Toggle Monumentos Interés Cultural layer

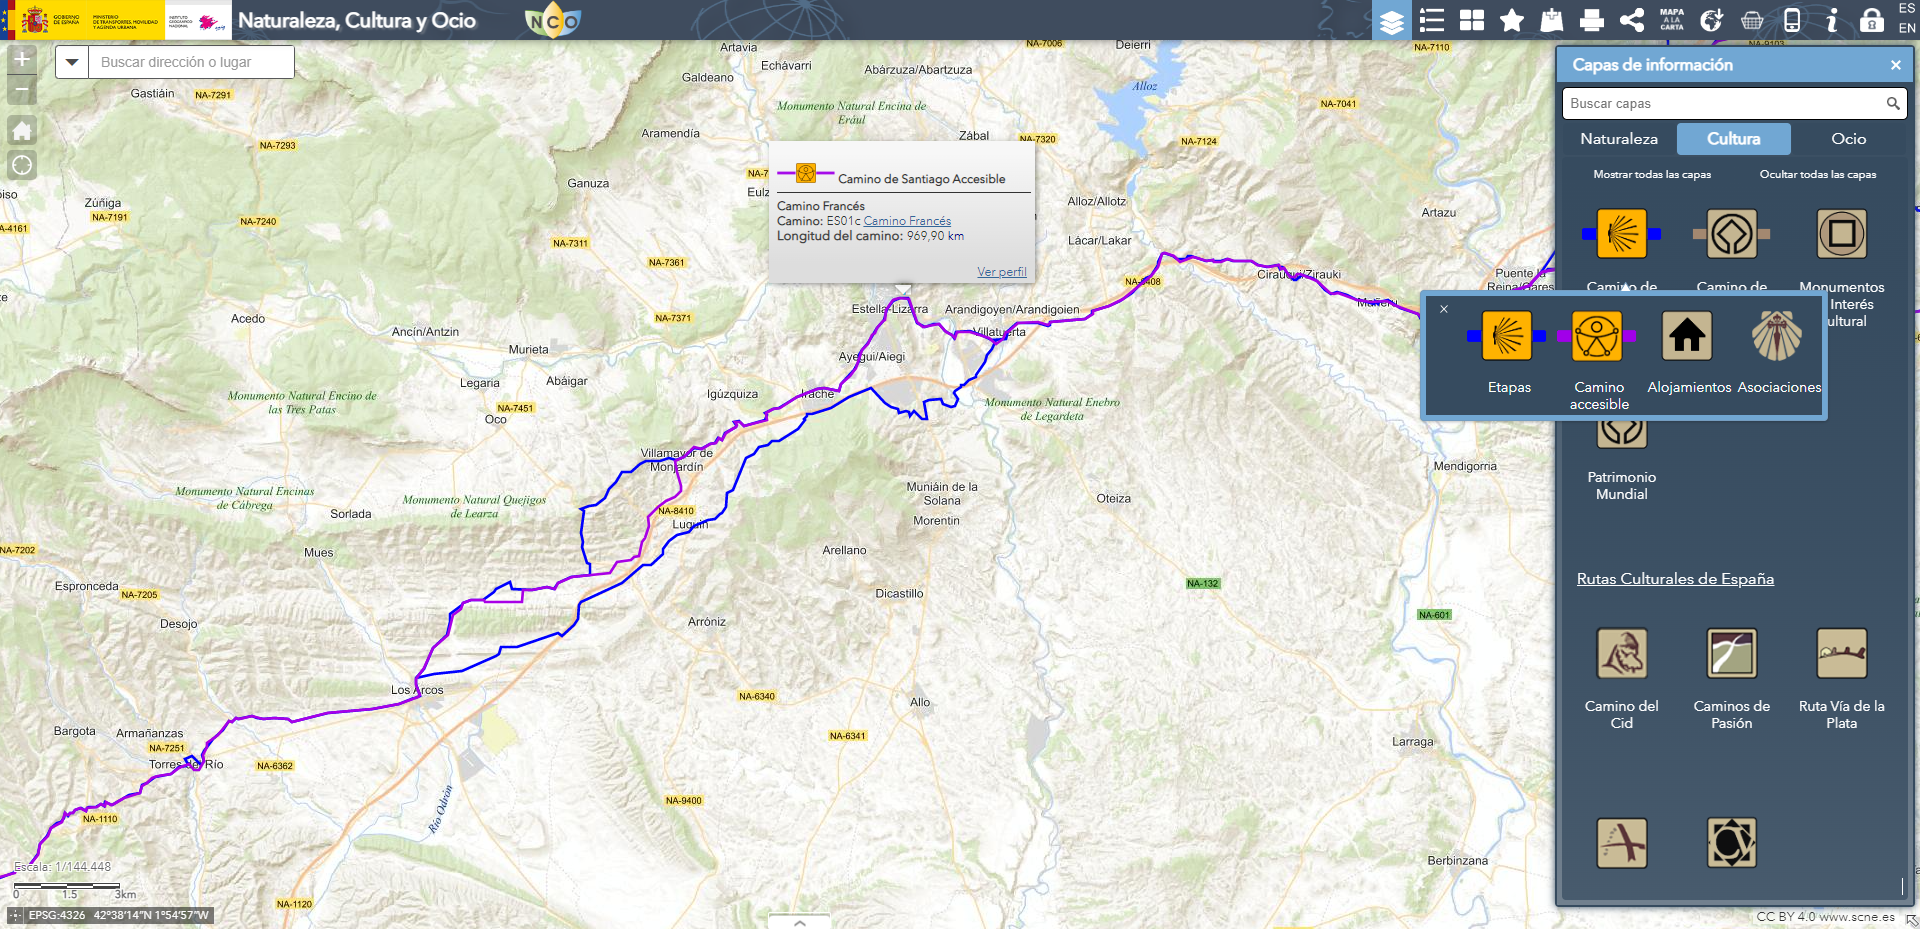(x=1842, y=234)
